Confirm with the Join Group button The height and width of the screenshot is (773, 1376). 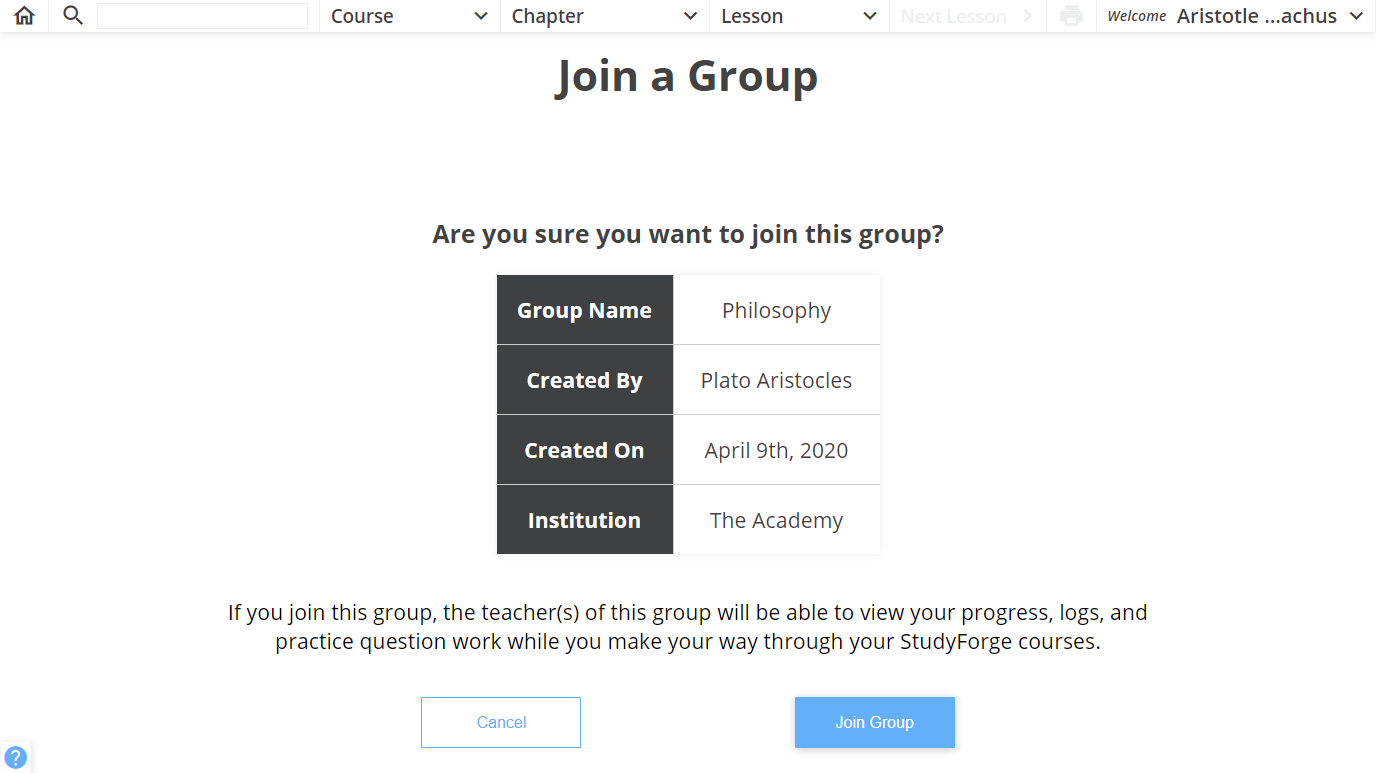coord(875,722)
